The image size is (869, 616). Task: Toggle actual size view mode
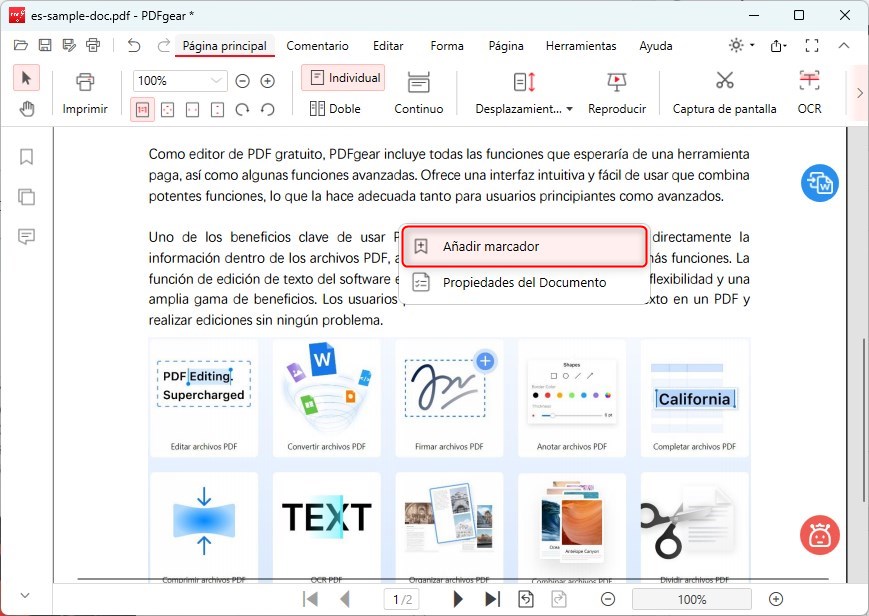coord(142,110)
